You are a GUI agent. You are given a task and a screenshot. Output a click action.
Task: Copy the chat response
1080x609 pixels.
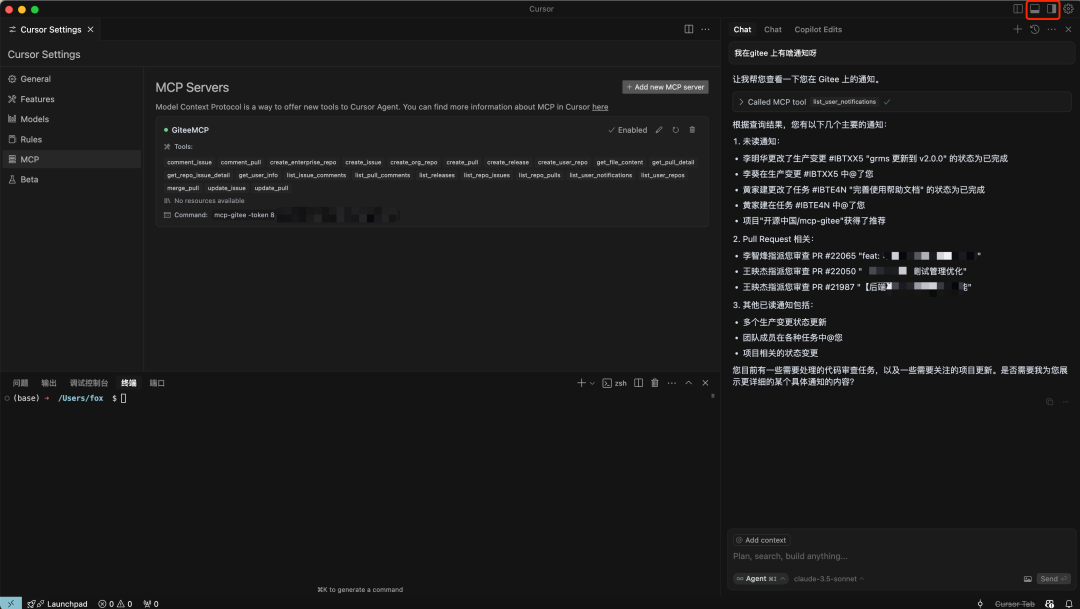(x=1050, y=402)
